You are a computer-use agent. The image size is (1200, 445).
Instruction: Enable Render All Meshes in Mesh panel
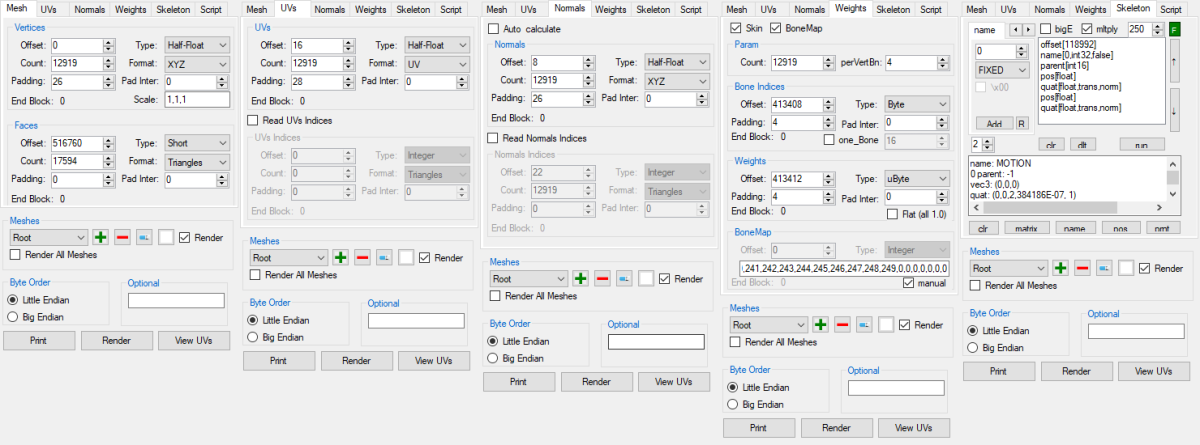(x=54, y=255)
